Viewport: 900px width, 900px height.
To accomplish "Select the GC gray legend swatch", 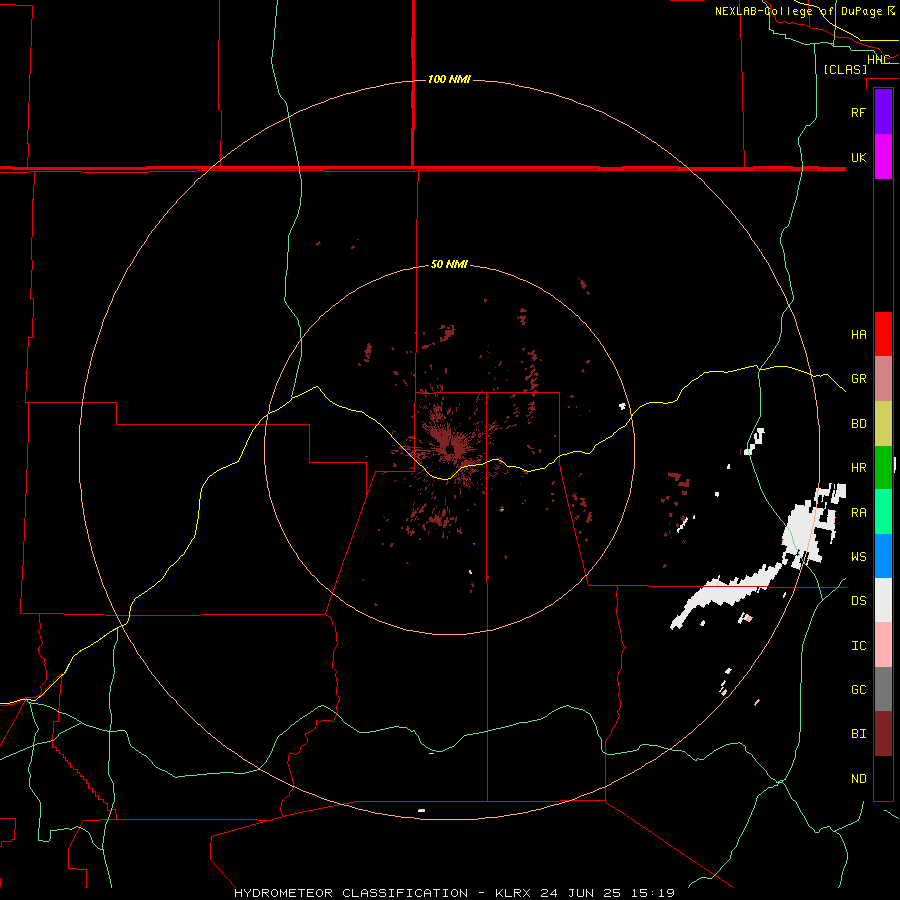I will point(883,689).
